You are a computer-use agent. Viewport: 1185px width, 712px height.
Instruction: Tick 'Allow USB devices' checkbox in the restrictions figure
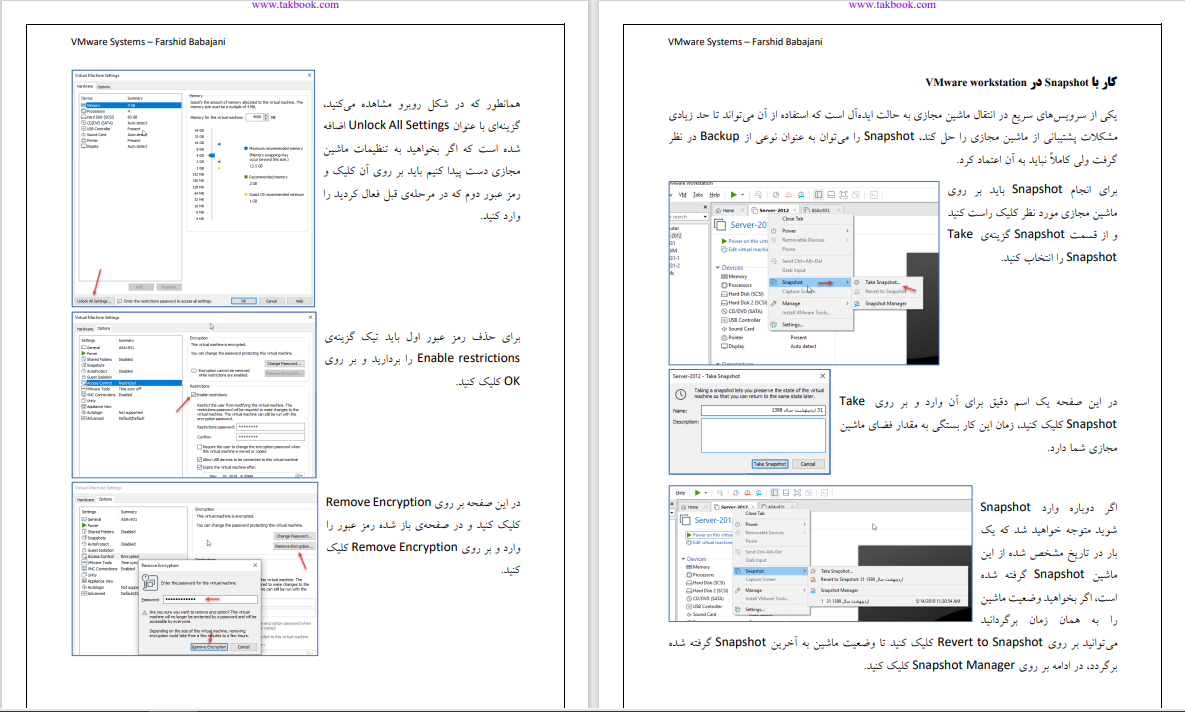point(200,460)
